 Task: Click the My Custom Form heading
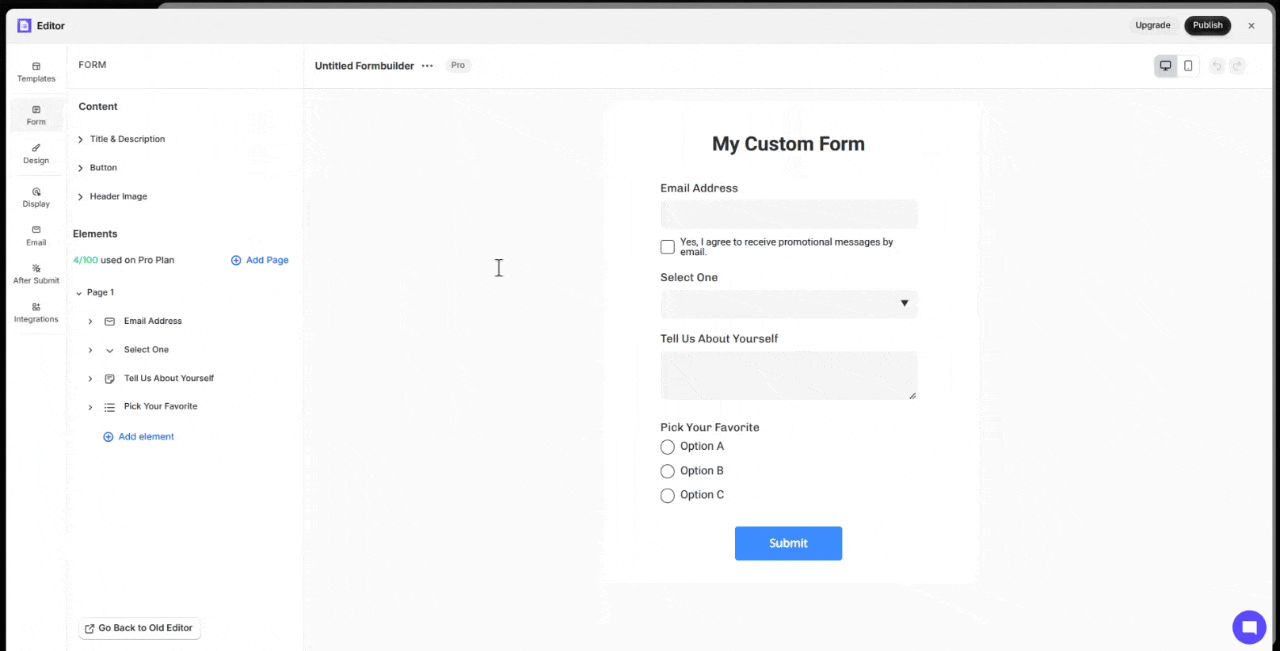pyautogui.click(x=788, y=144)
